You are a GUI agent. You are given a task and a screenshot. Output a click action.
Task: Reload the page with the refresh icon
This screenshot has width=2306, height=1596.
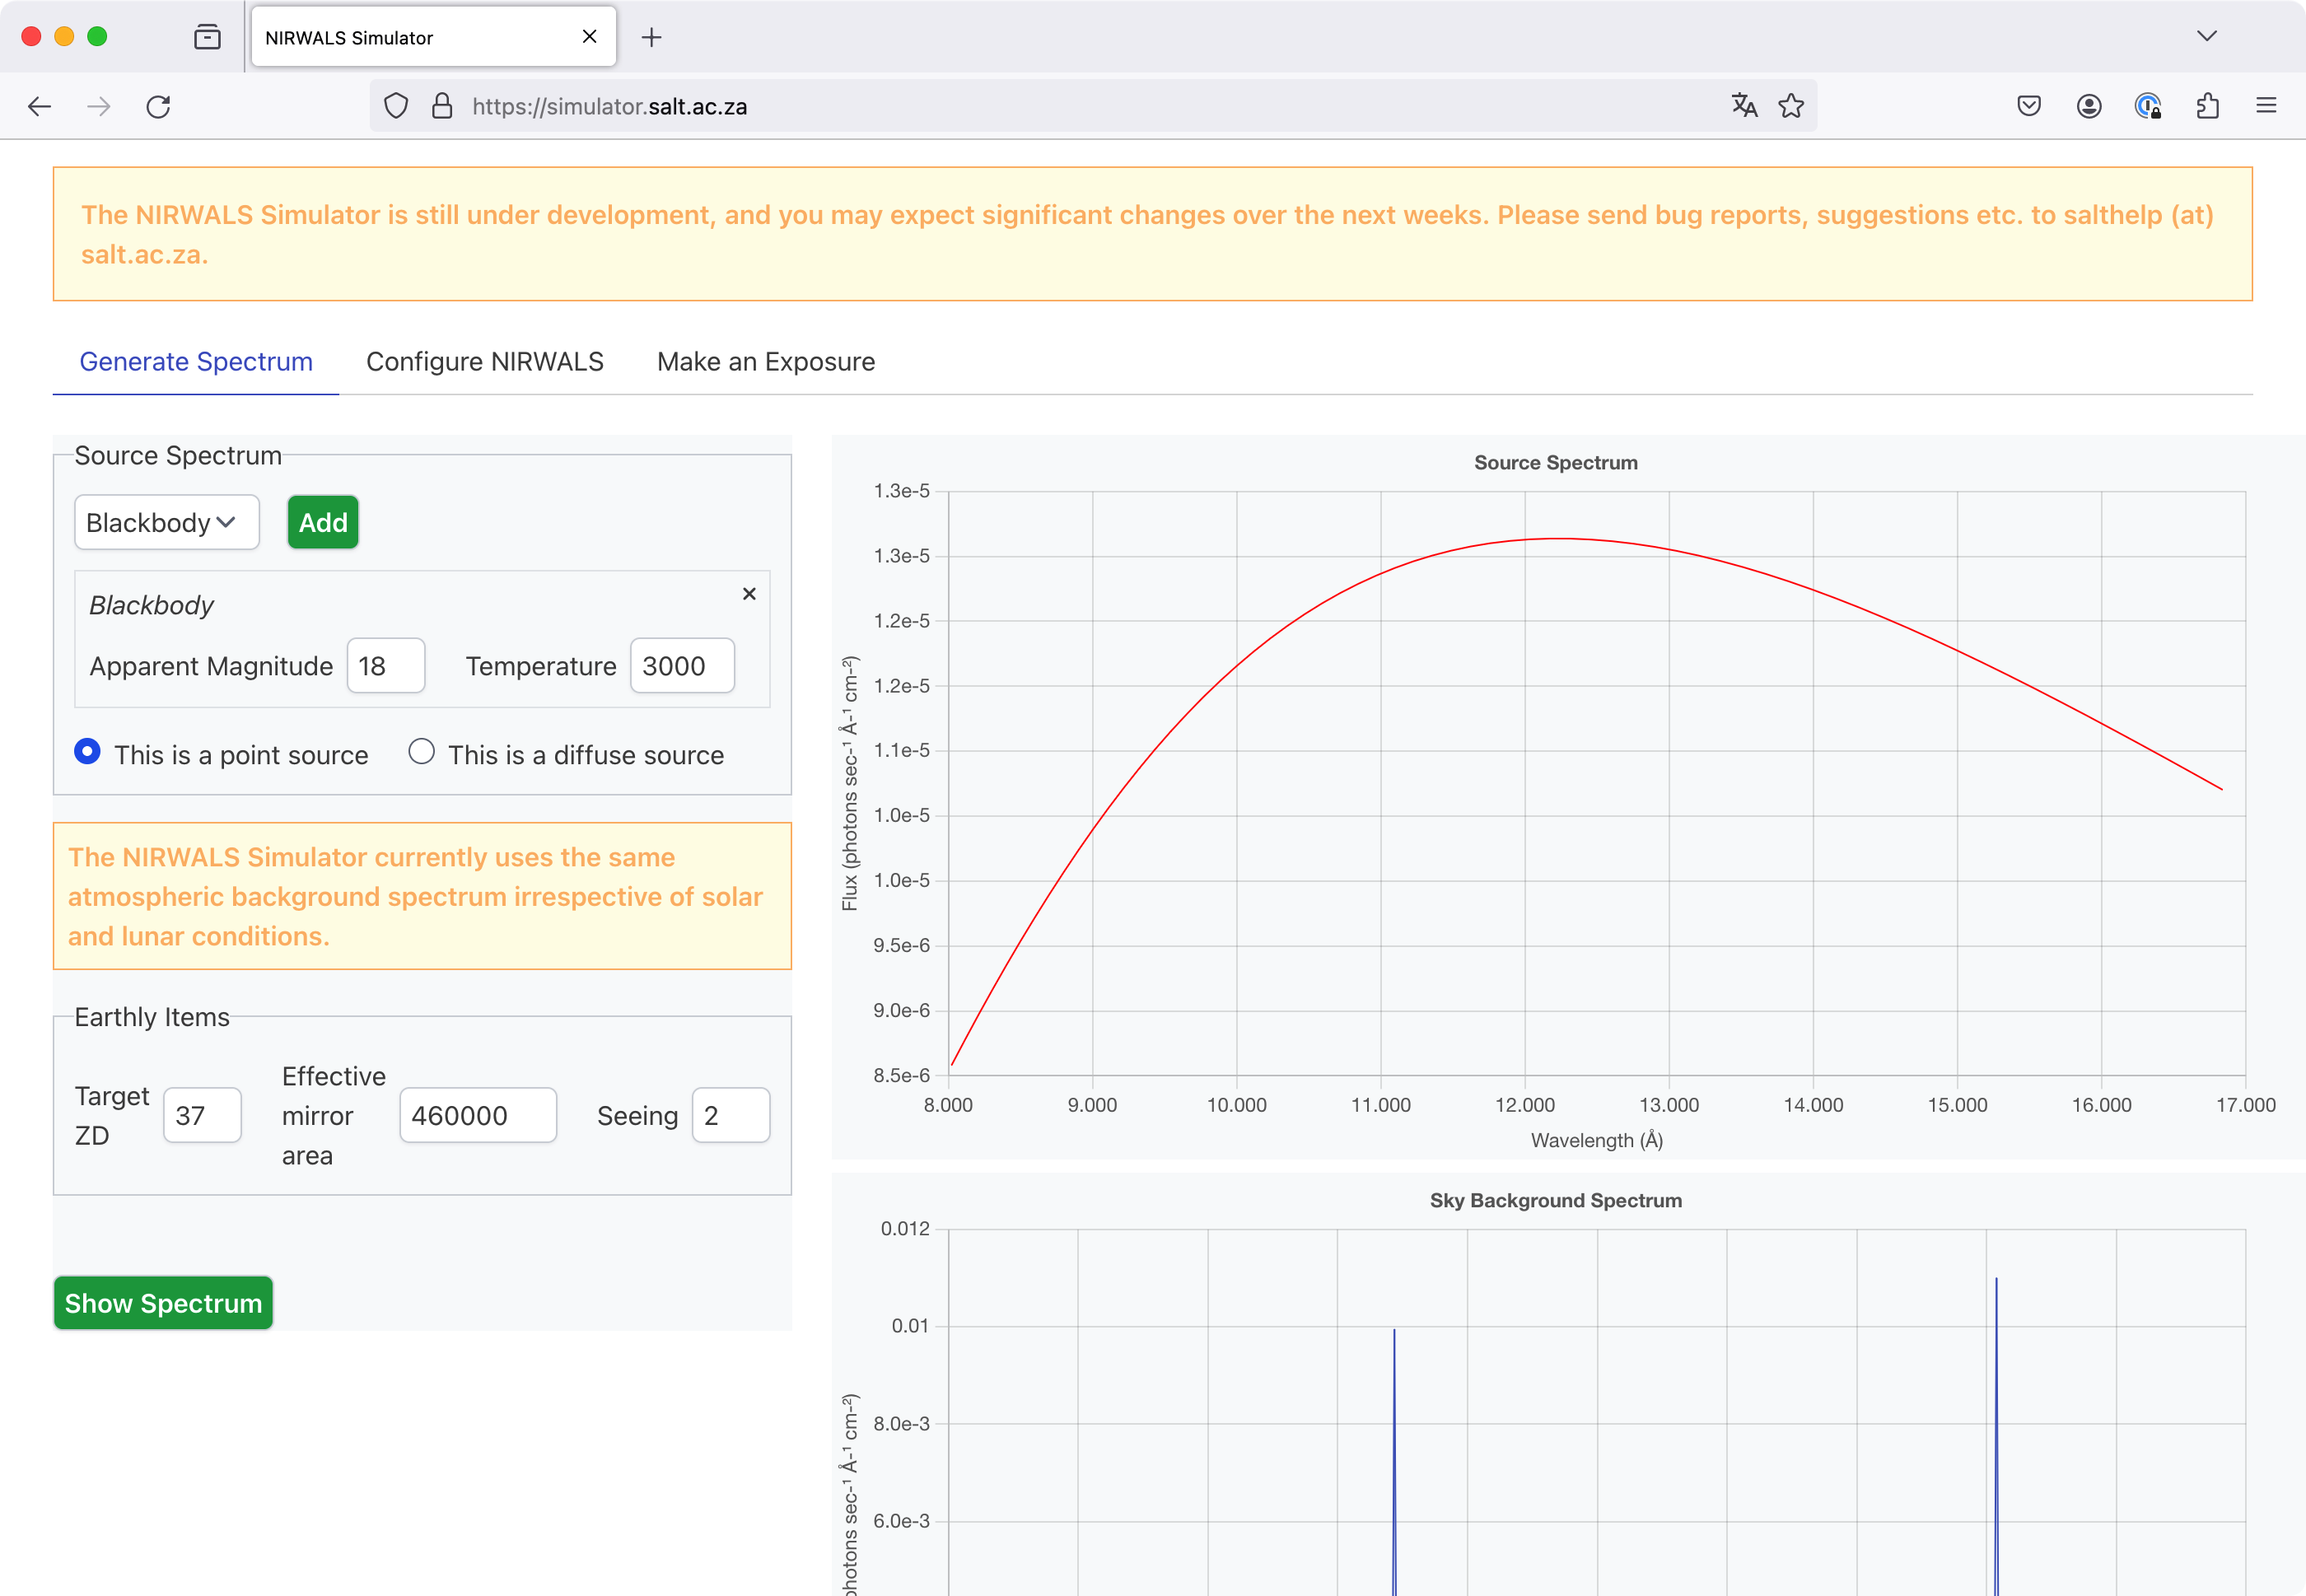[x=158, y=106]
